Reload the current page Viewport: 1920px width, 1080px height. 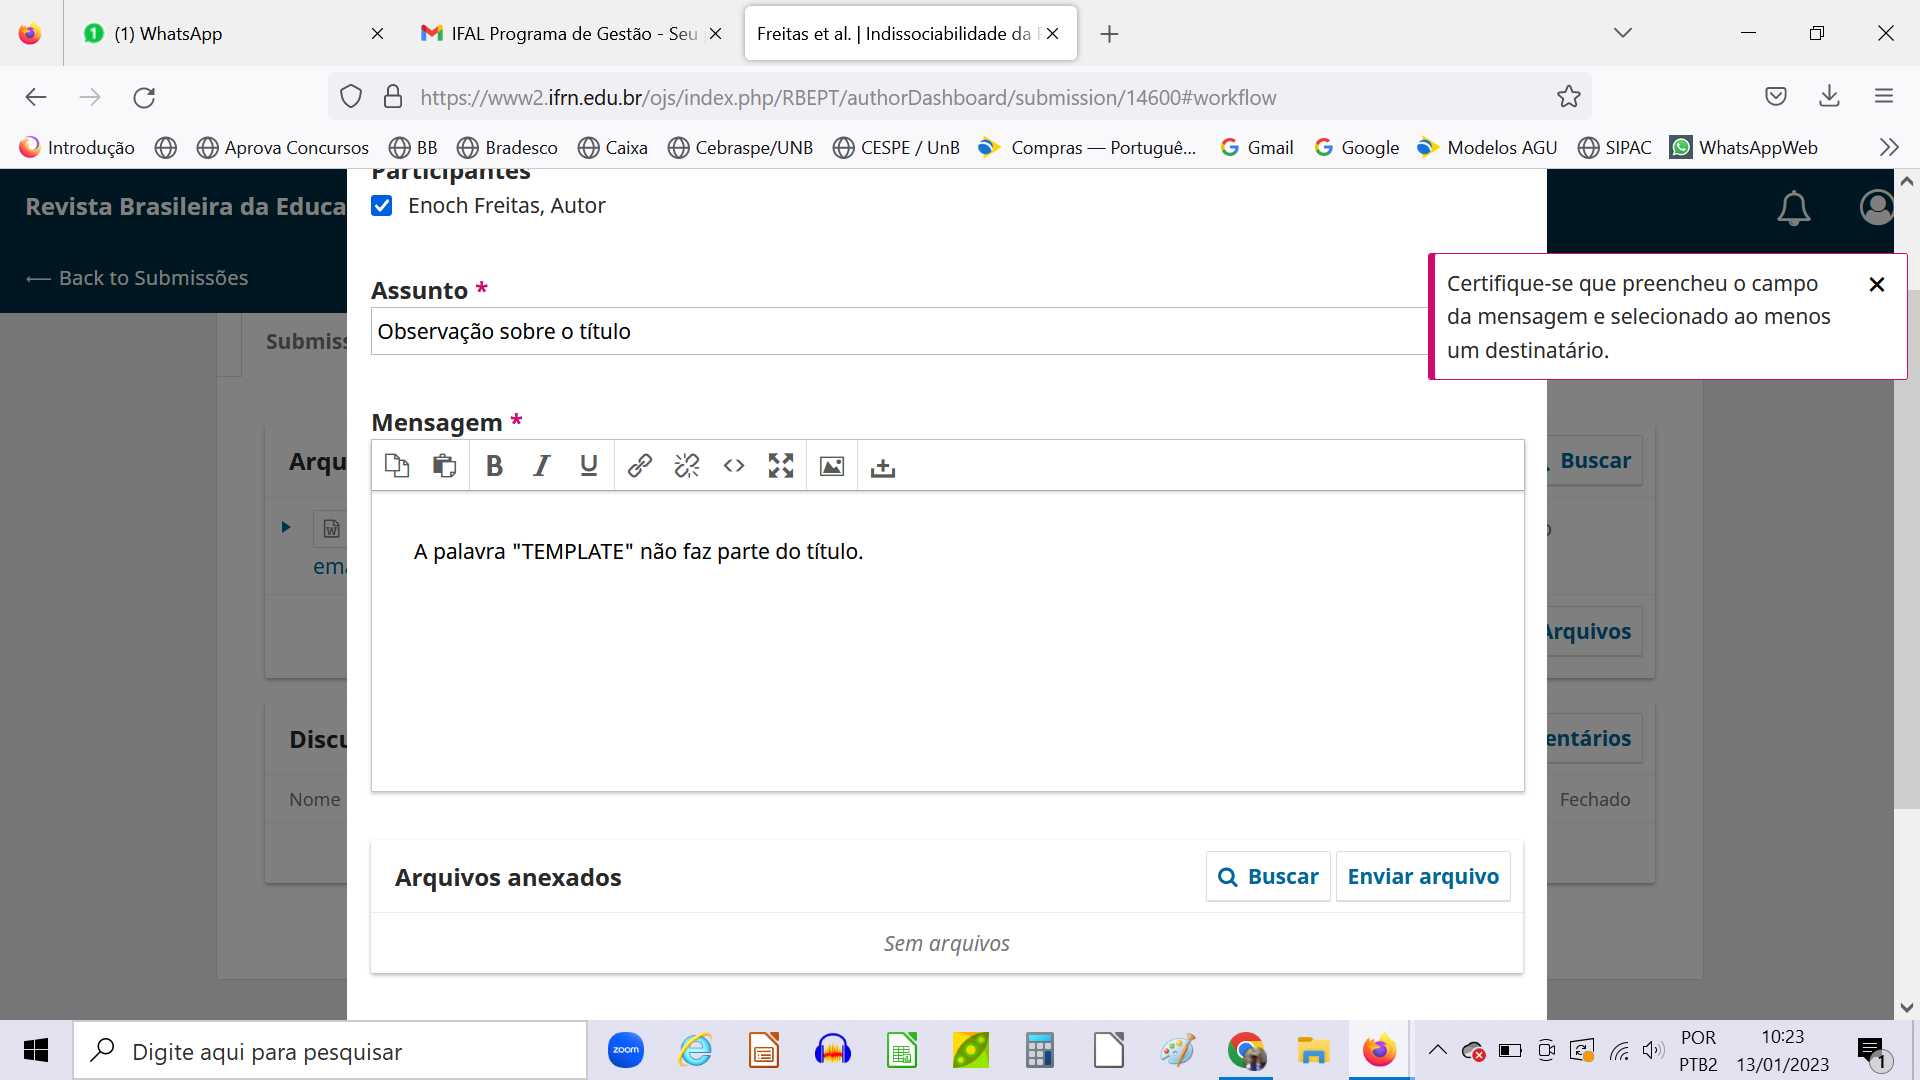[x=144, y=97]
